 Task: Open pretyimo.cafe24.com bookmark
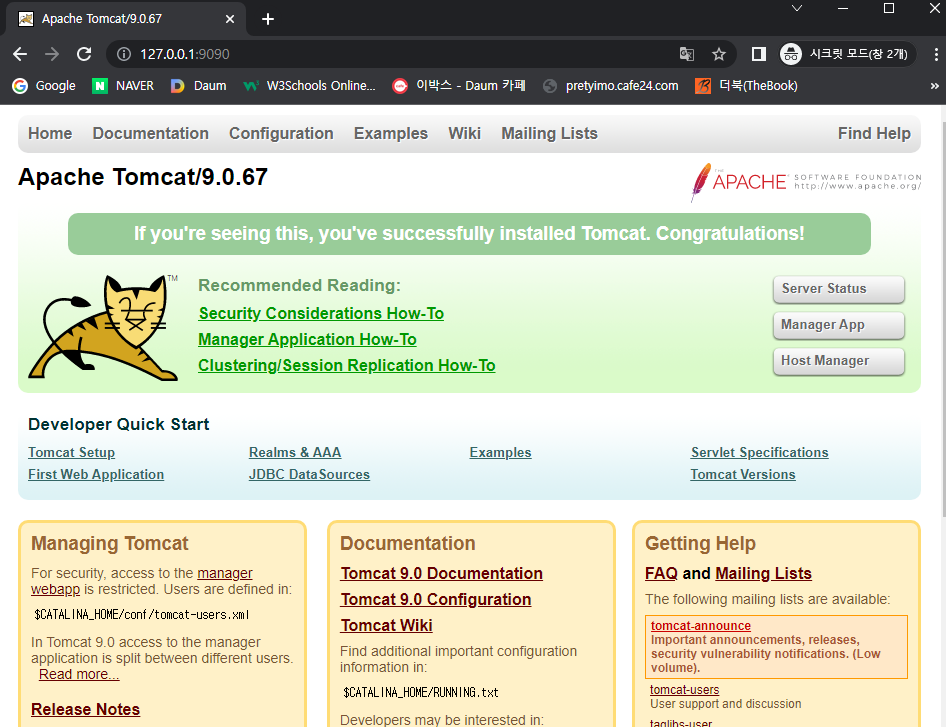coord(611,86)
